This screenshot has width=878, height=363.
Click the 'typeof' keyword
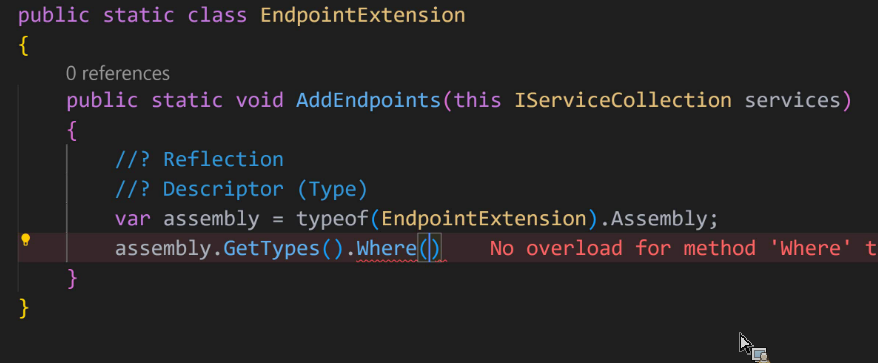[333, 219]
